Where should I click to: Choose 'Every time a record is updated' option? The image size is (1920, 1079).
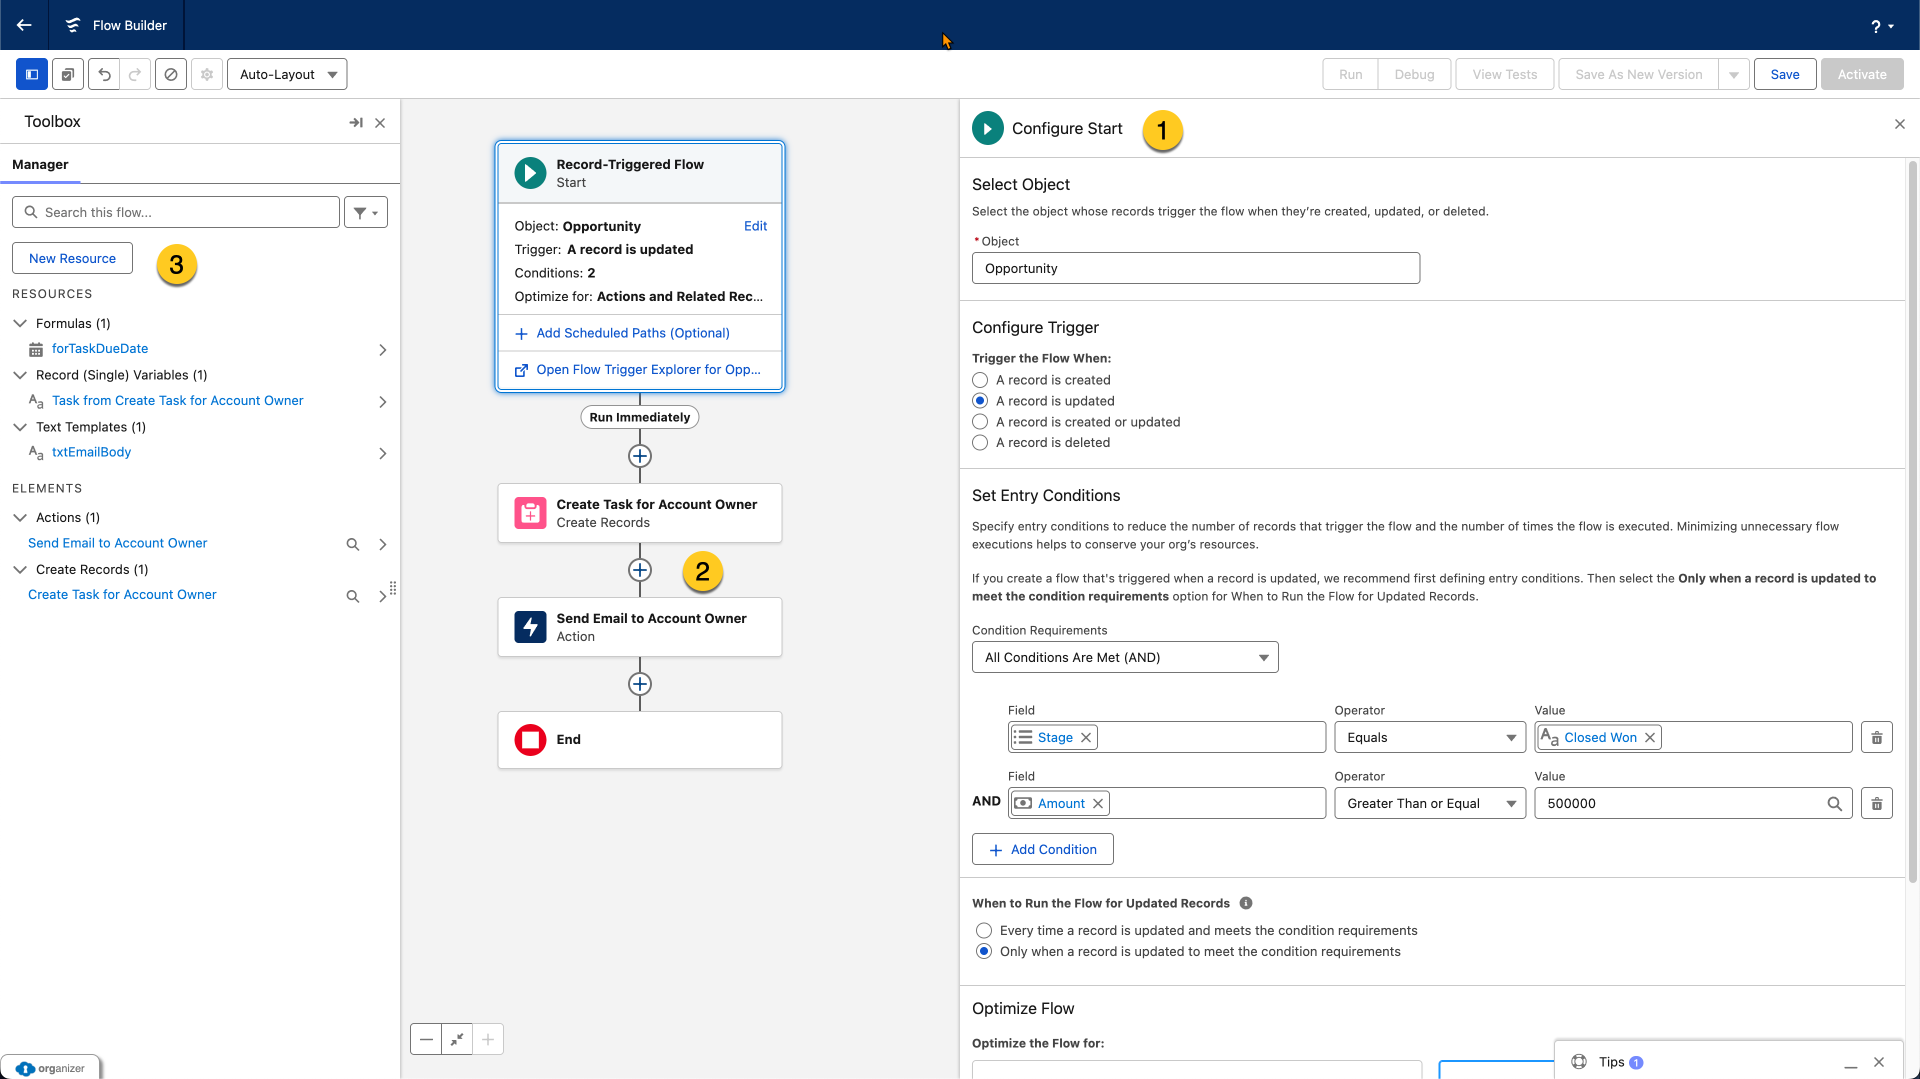(984, 931)
